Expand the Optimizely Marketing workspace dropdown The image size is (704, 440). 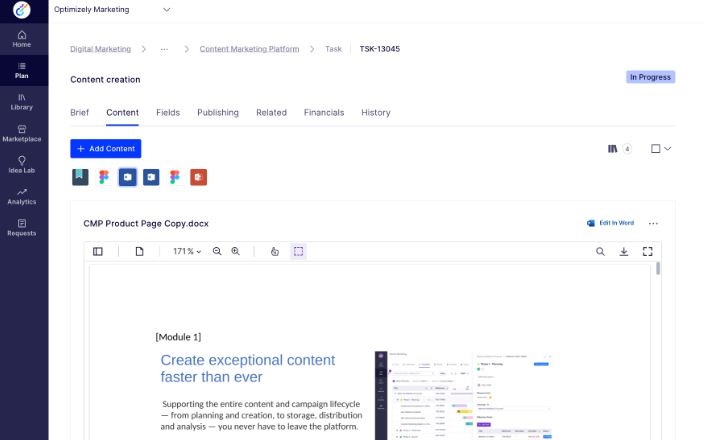pos(167,9)
